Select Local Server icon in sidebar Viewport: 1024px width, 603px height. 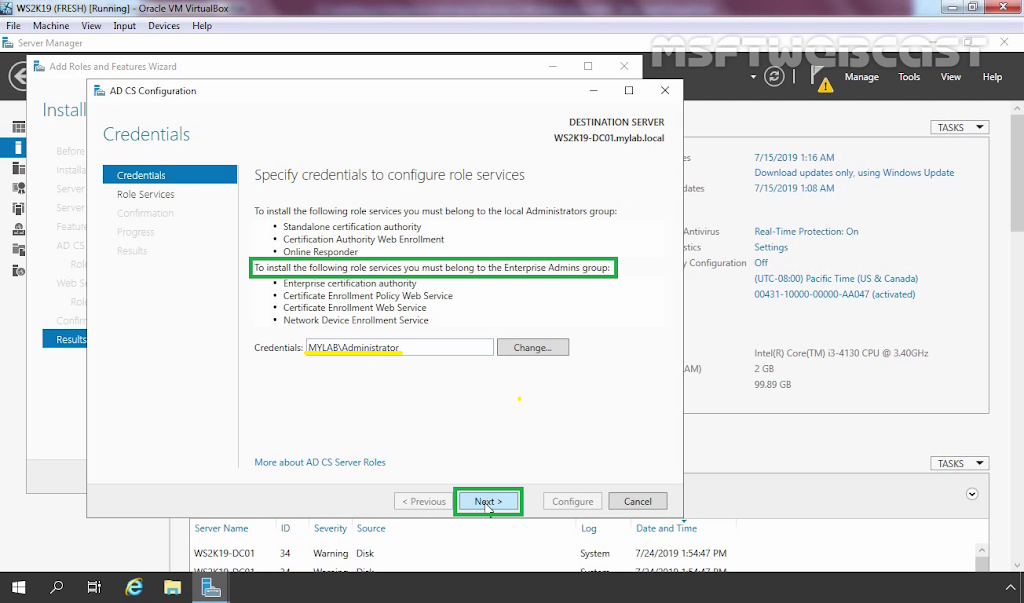pyautogui.click(x=18, y=148)
